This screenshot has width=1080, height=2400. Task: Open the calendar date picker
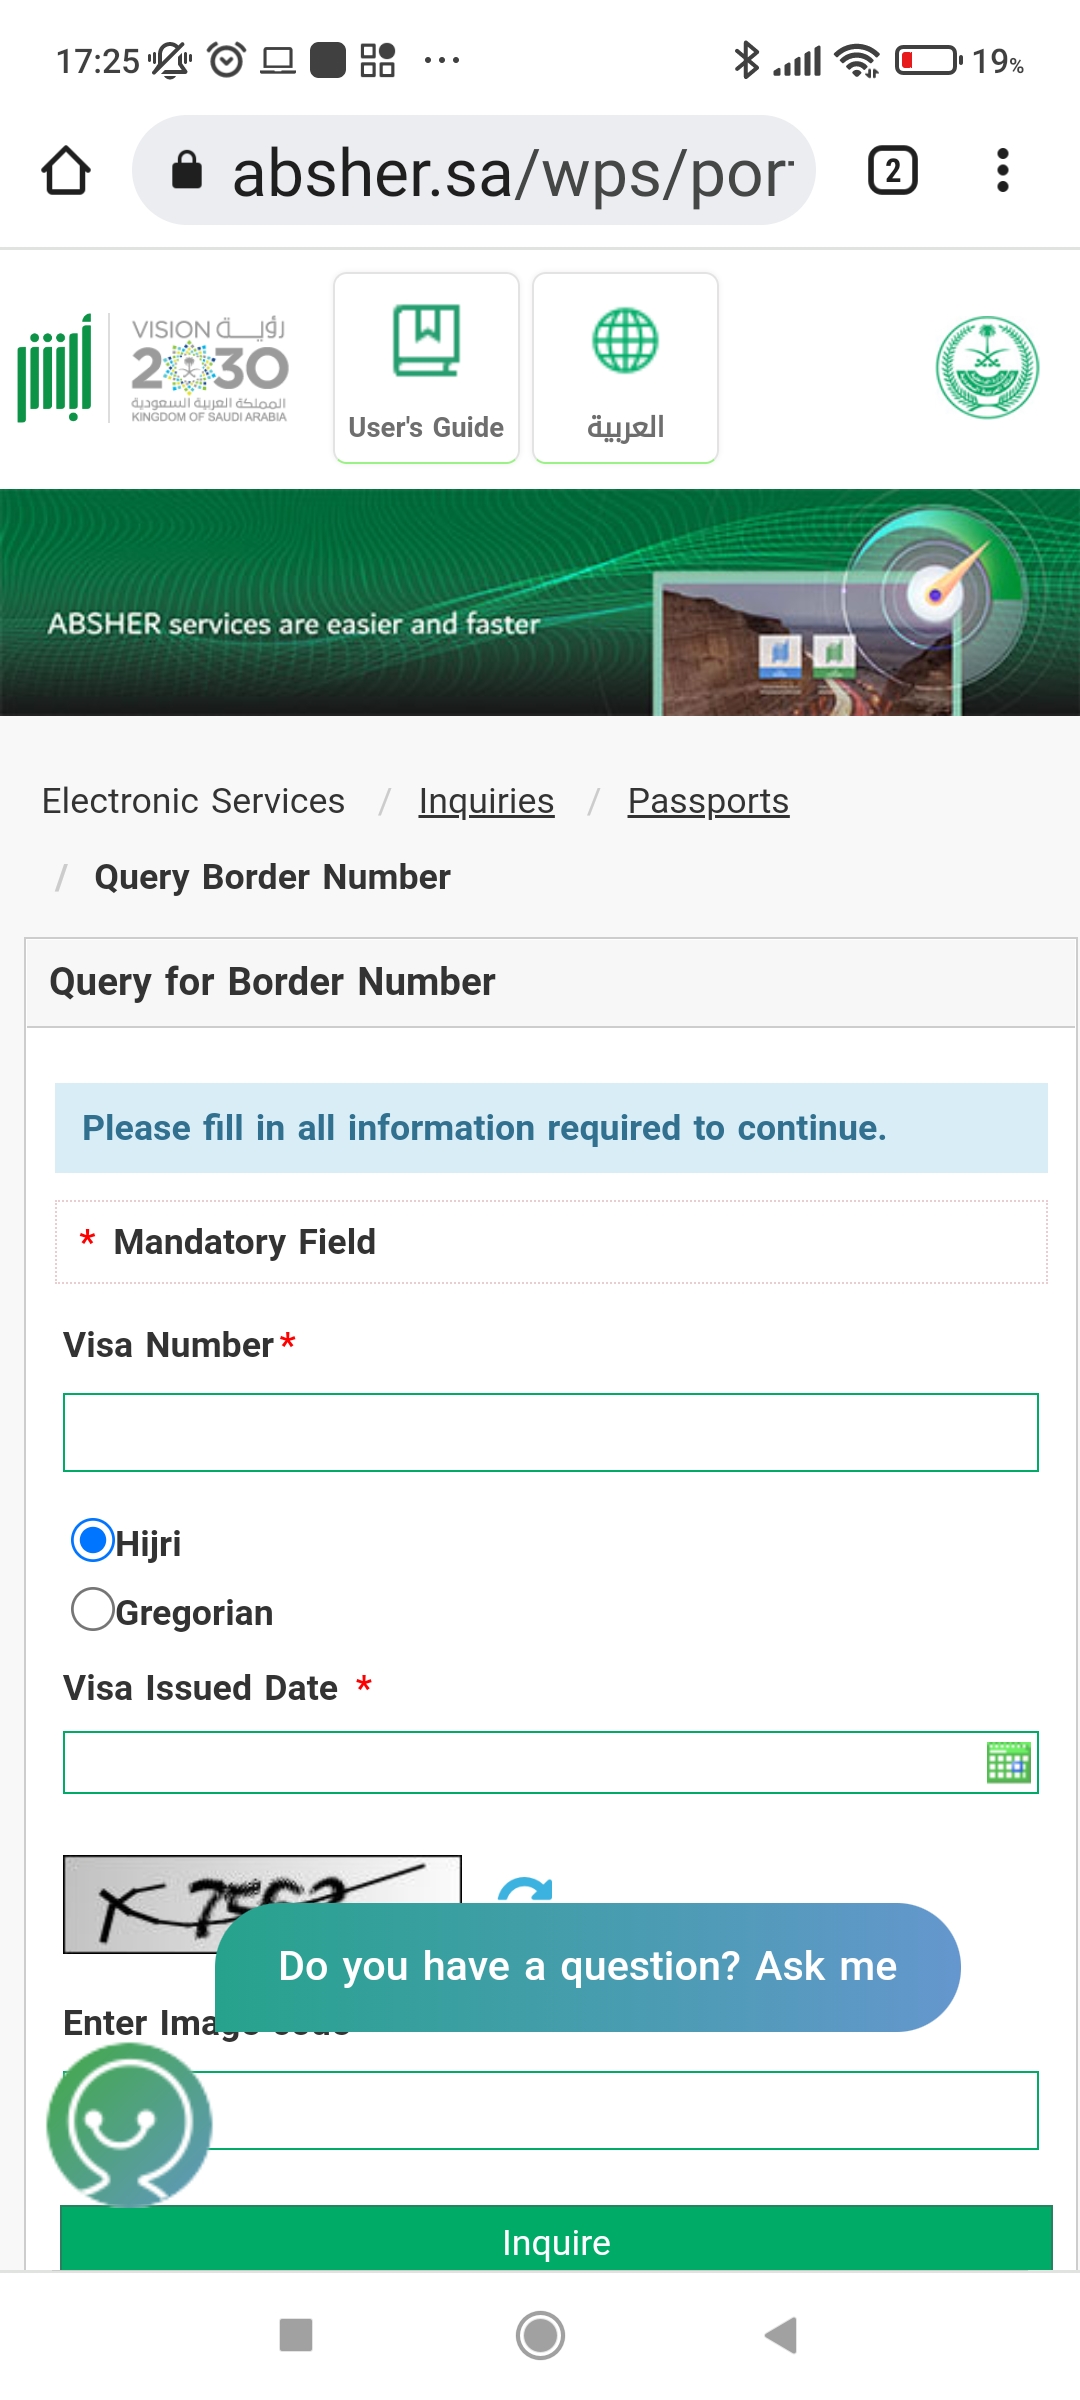(1008, 1762)
